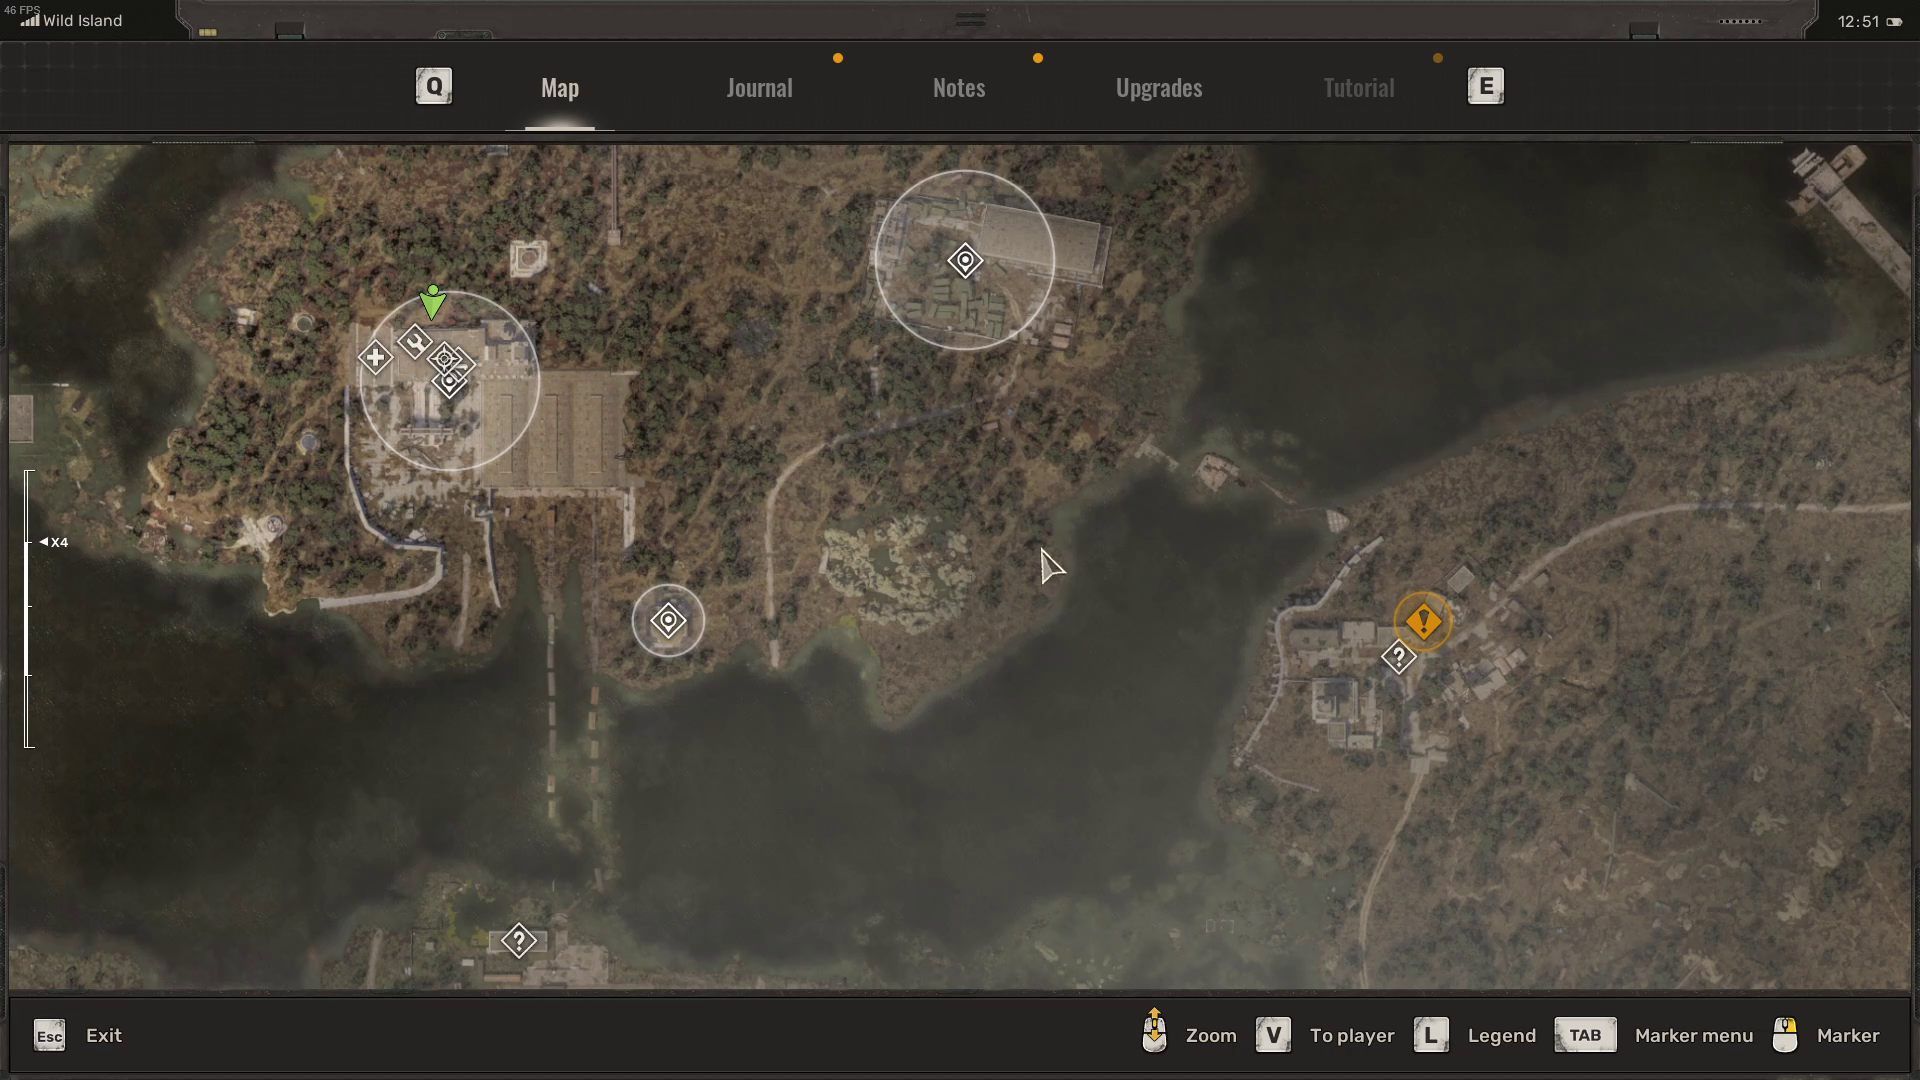
Task: Click the location marker in the small southern circle
Action: (668, 621)
